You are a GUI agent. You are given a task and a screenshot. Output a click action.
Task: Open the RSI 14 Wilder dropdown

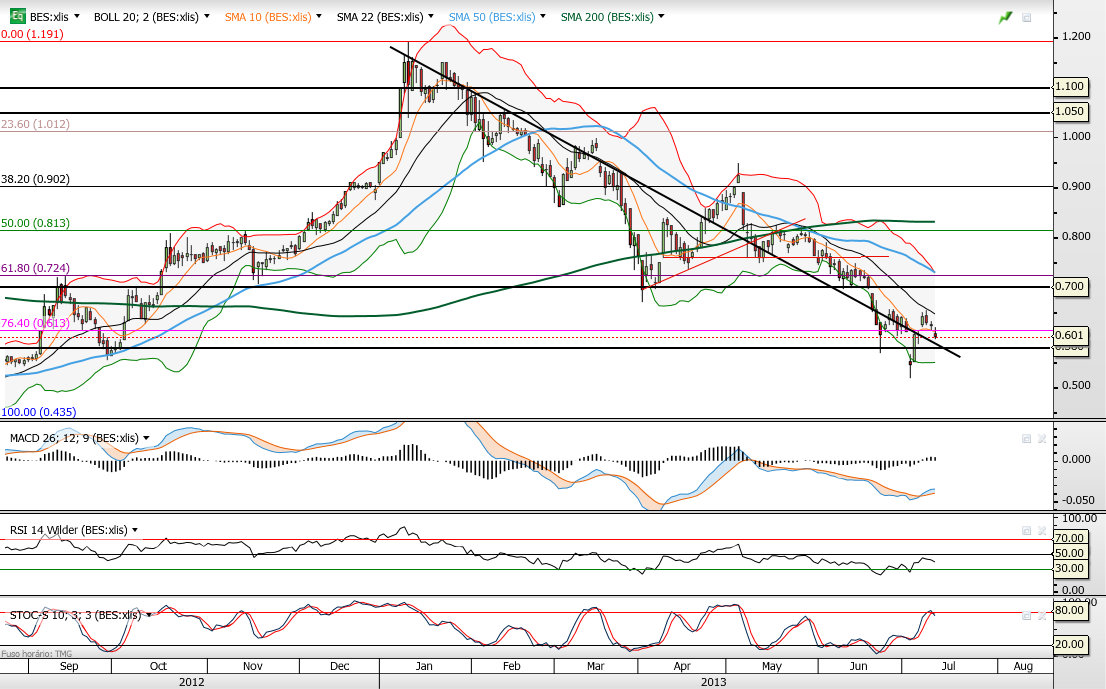click(135, 530)
